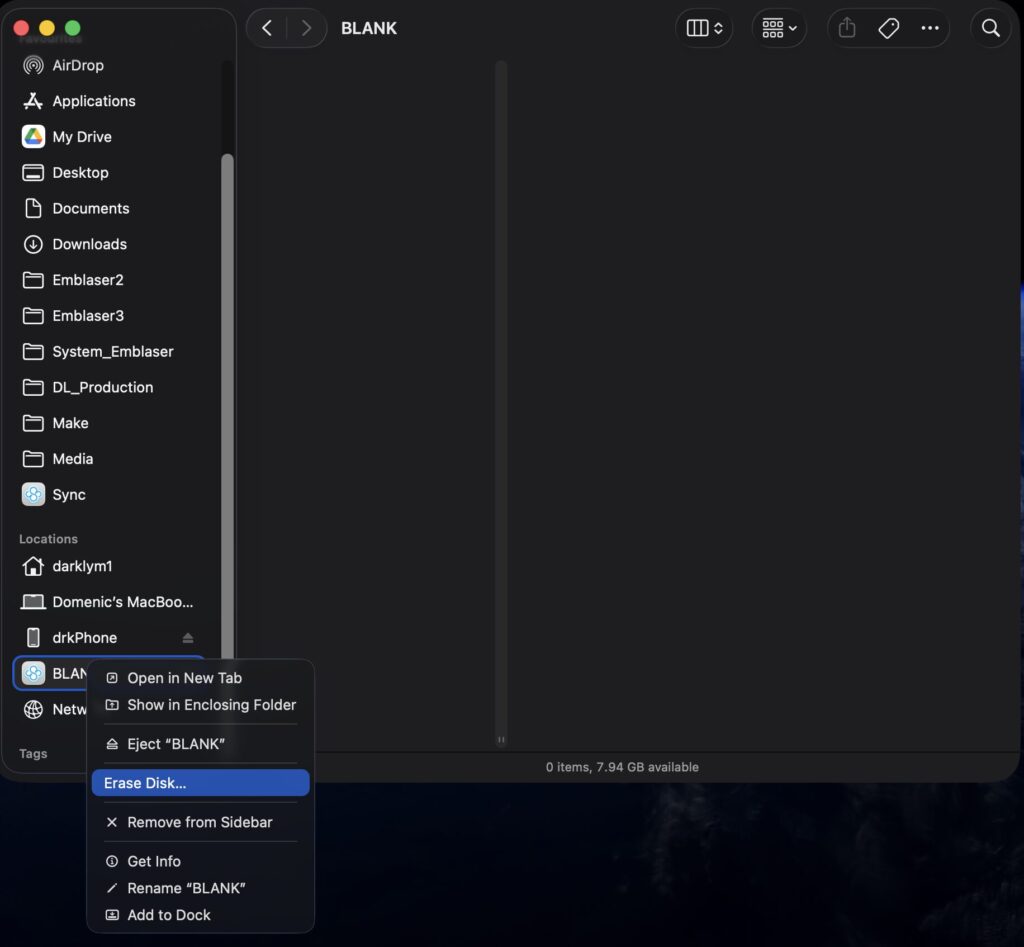Select the Sync sidebar item

tap(68, 495)
